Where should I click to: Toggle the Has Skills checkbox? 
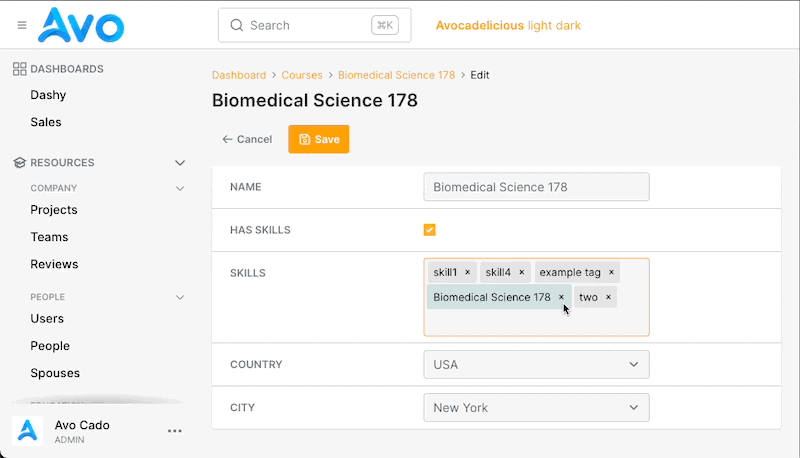pyautogui.click(x=430, y=230)
